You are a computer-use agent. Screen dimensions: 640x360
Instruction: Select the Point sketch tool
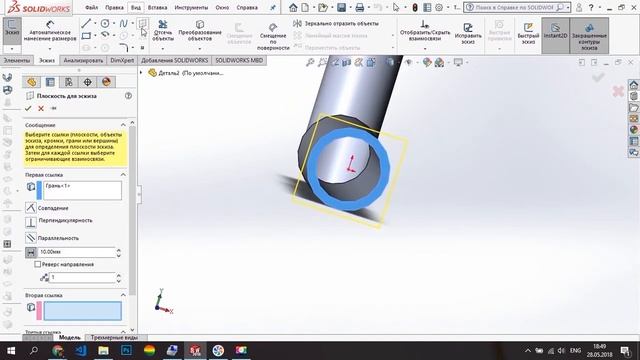(142, 48)
